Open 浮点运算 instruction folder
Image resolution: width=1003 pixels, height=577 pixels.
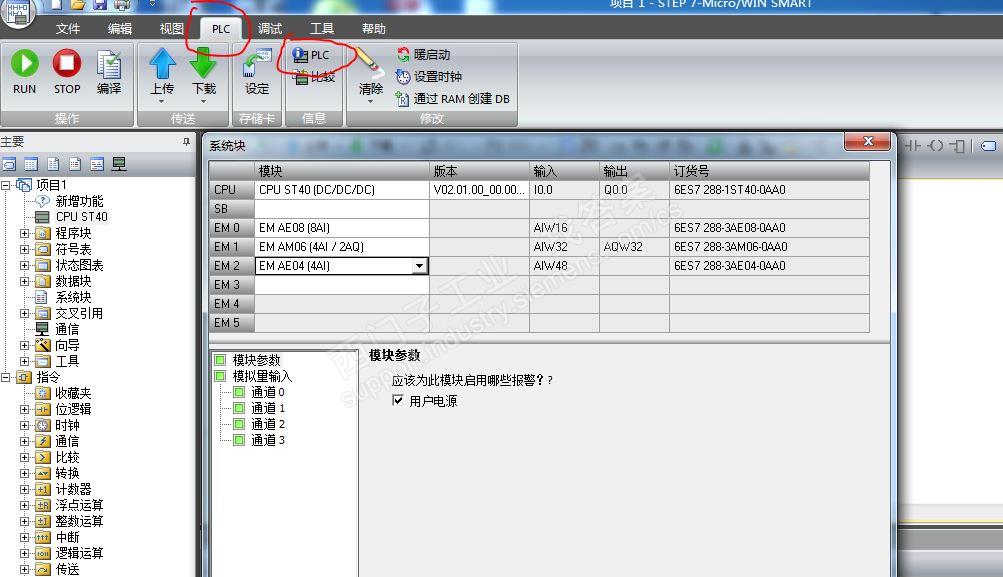click(x=69, y=505)
